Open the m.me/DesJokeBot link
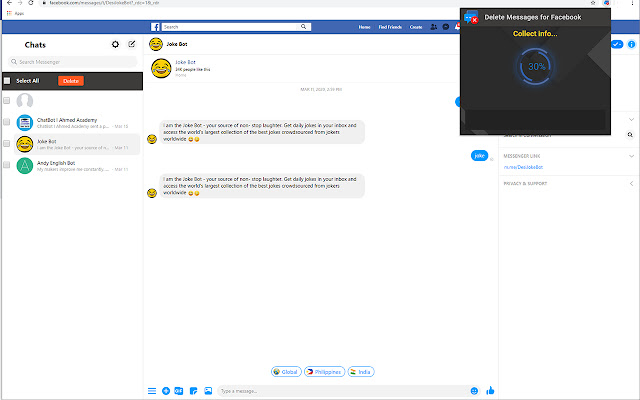Viewport: 640px width, 400px height. (523, 167)
